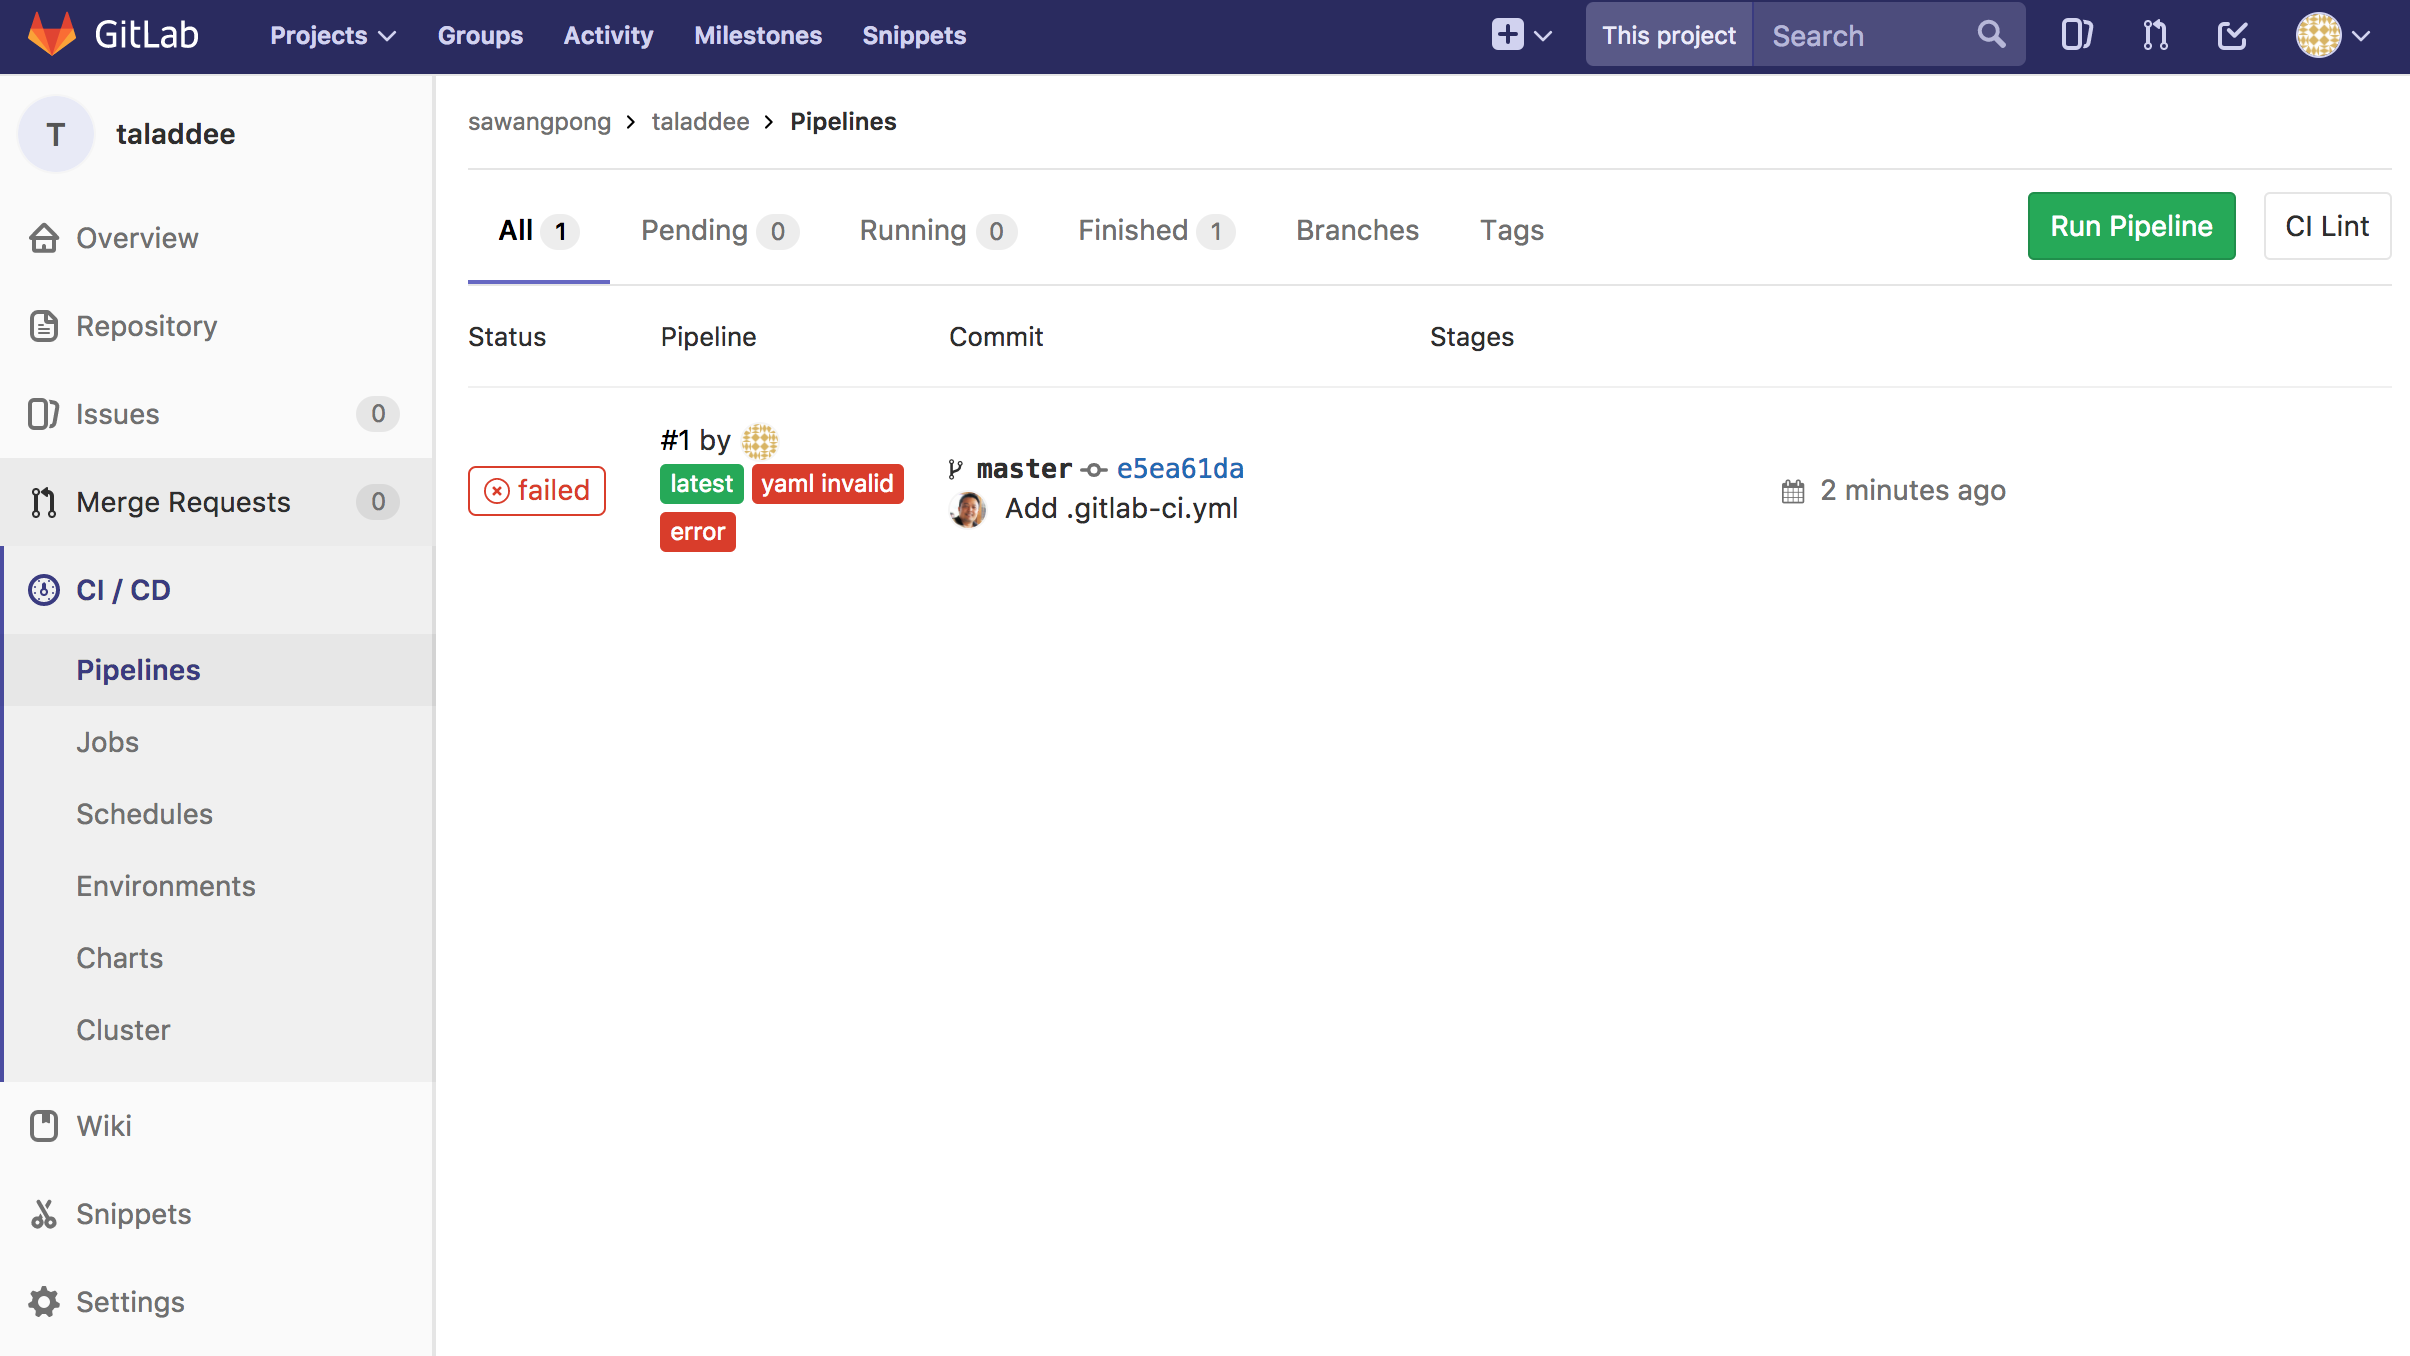Click the git branch network icon

point(2155,35)
